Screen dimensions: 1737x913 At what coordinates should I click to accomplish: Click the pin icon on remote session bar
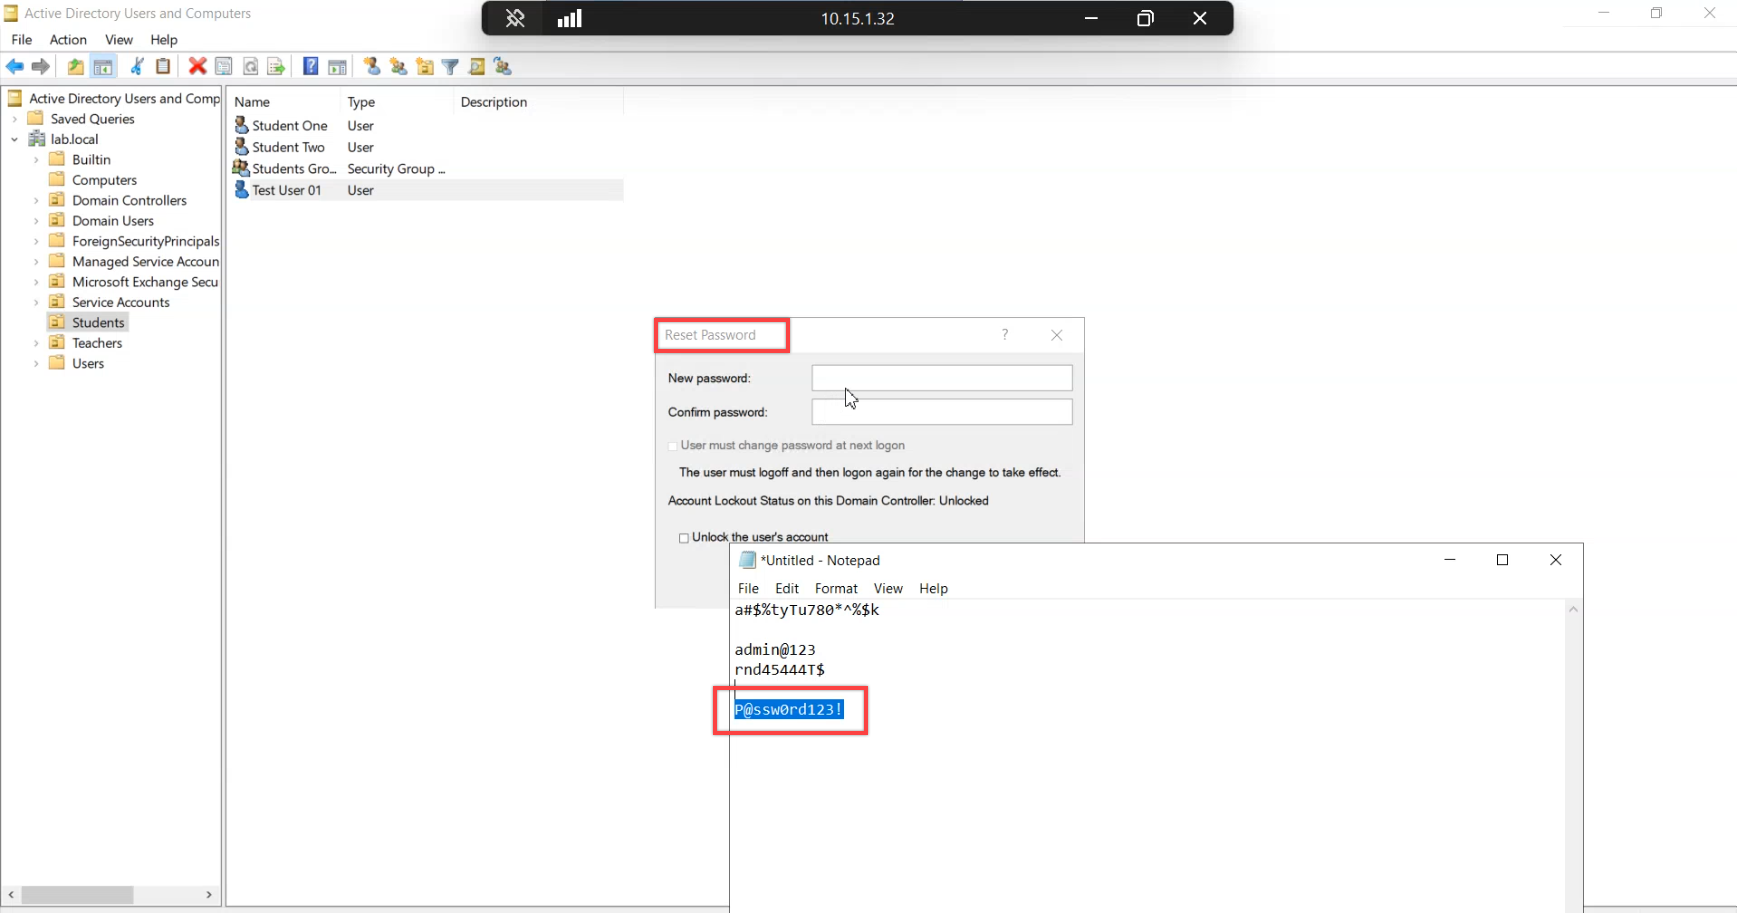coord(515,18)
